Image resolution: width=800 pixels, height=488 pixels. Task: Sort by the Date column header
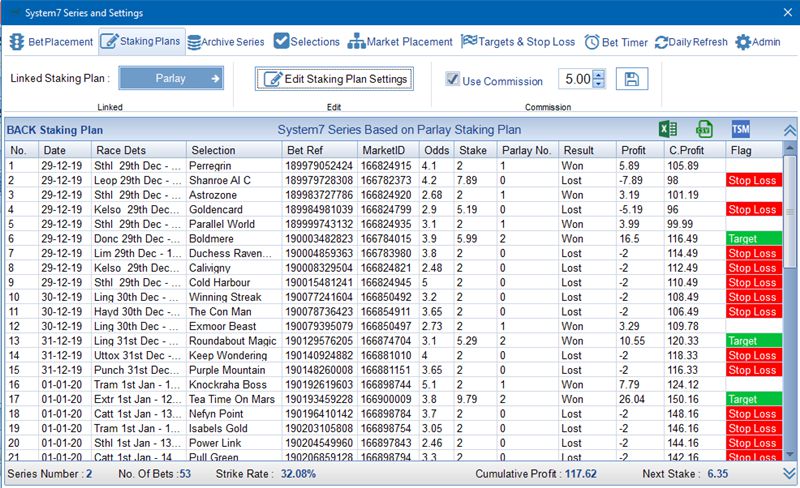coord(65,150)
